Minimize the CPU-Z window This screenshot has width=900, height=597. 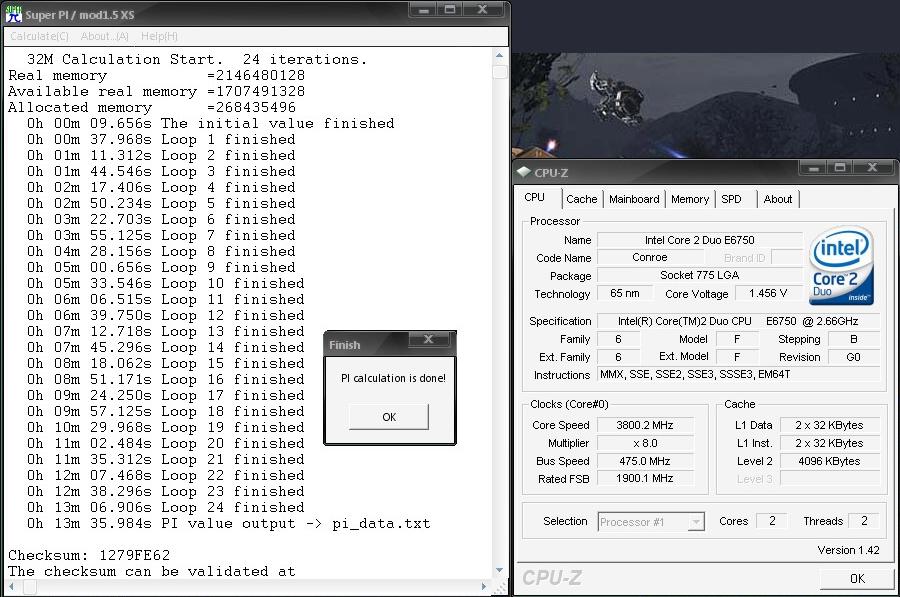pyautogui.click(x=813, y=168)
